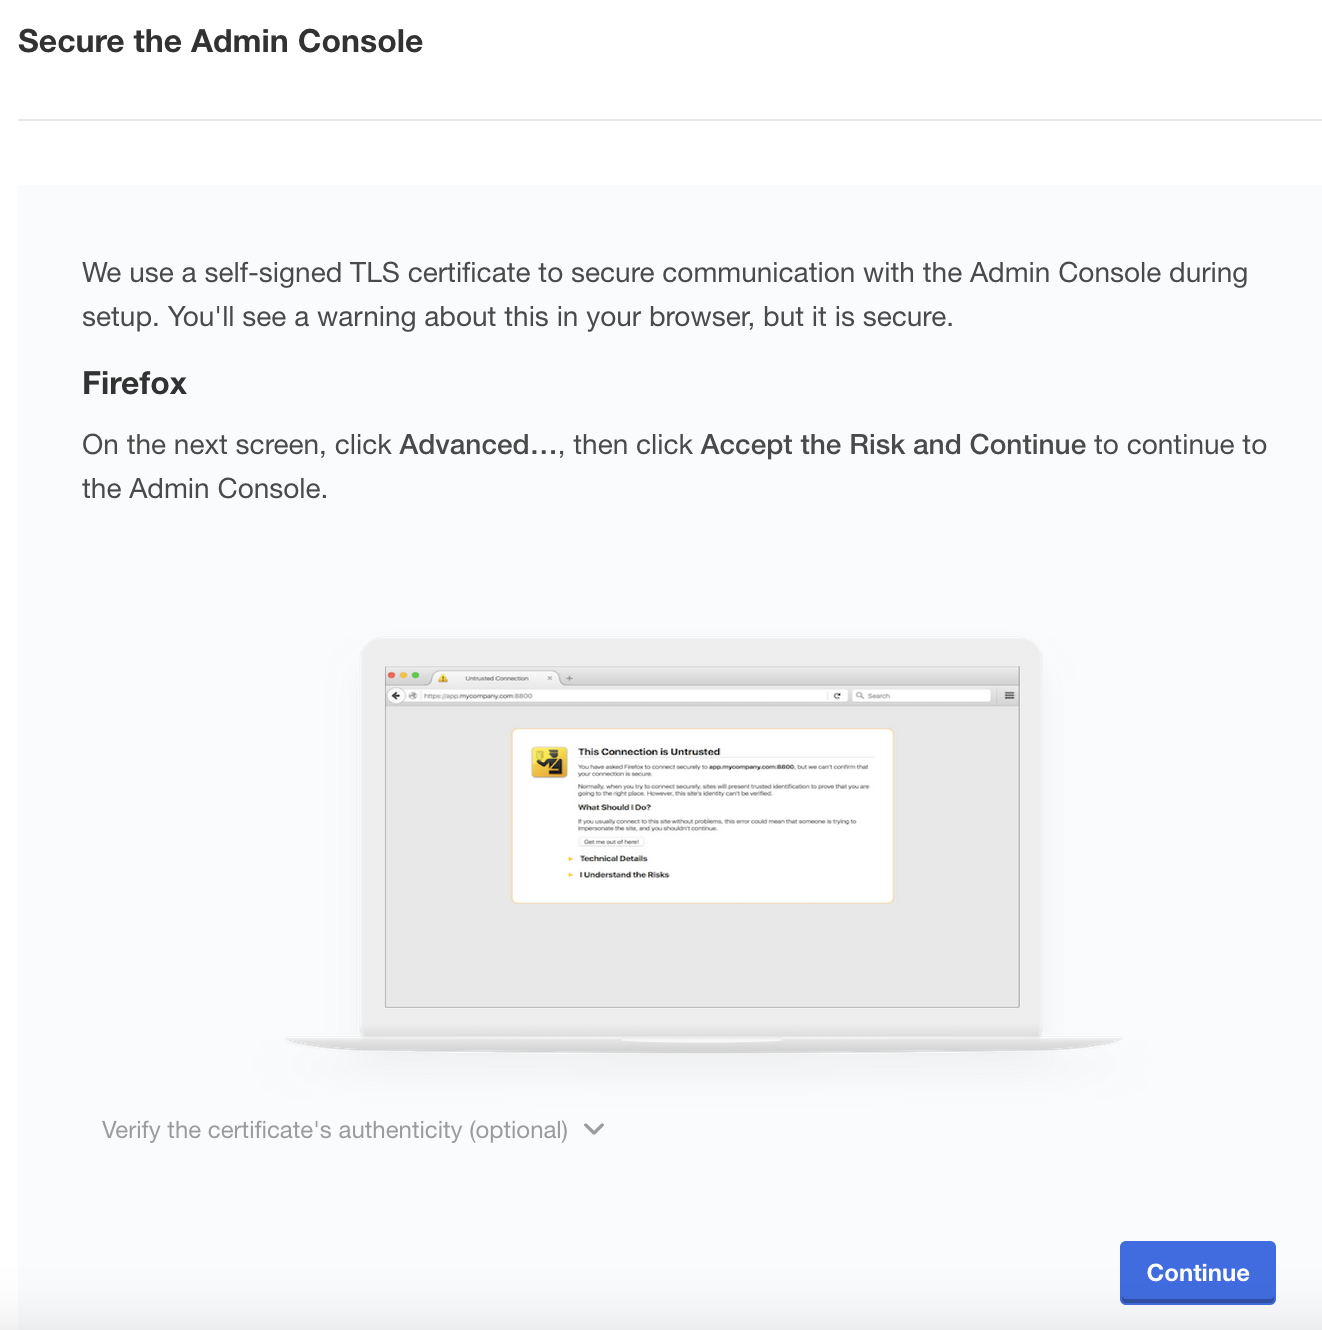The image size is (1322, 1330).
Task: Expand the Technical Details disclosure triangle
Action: point(571,859)
